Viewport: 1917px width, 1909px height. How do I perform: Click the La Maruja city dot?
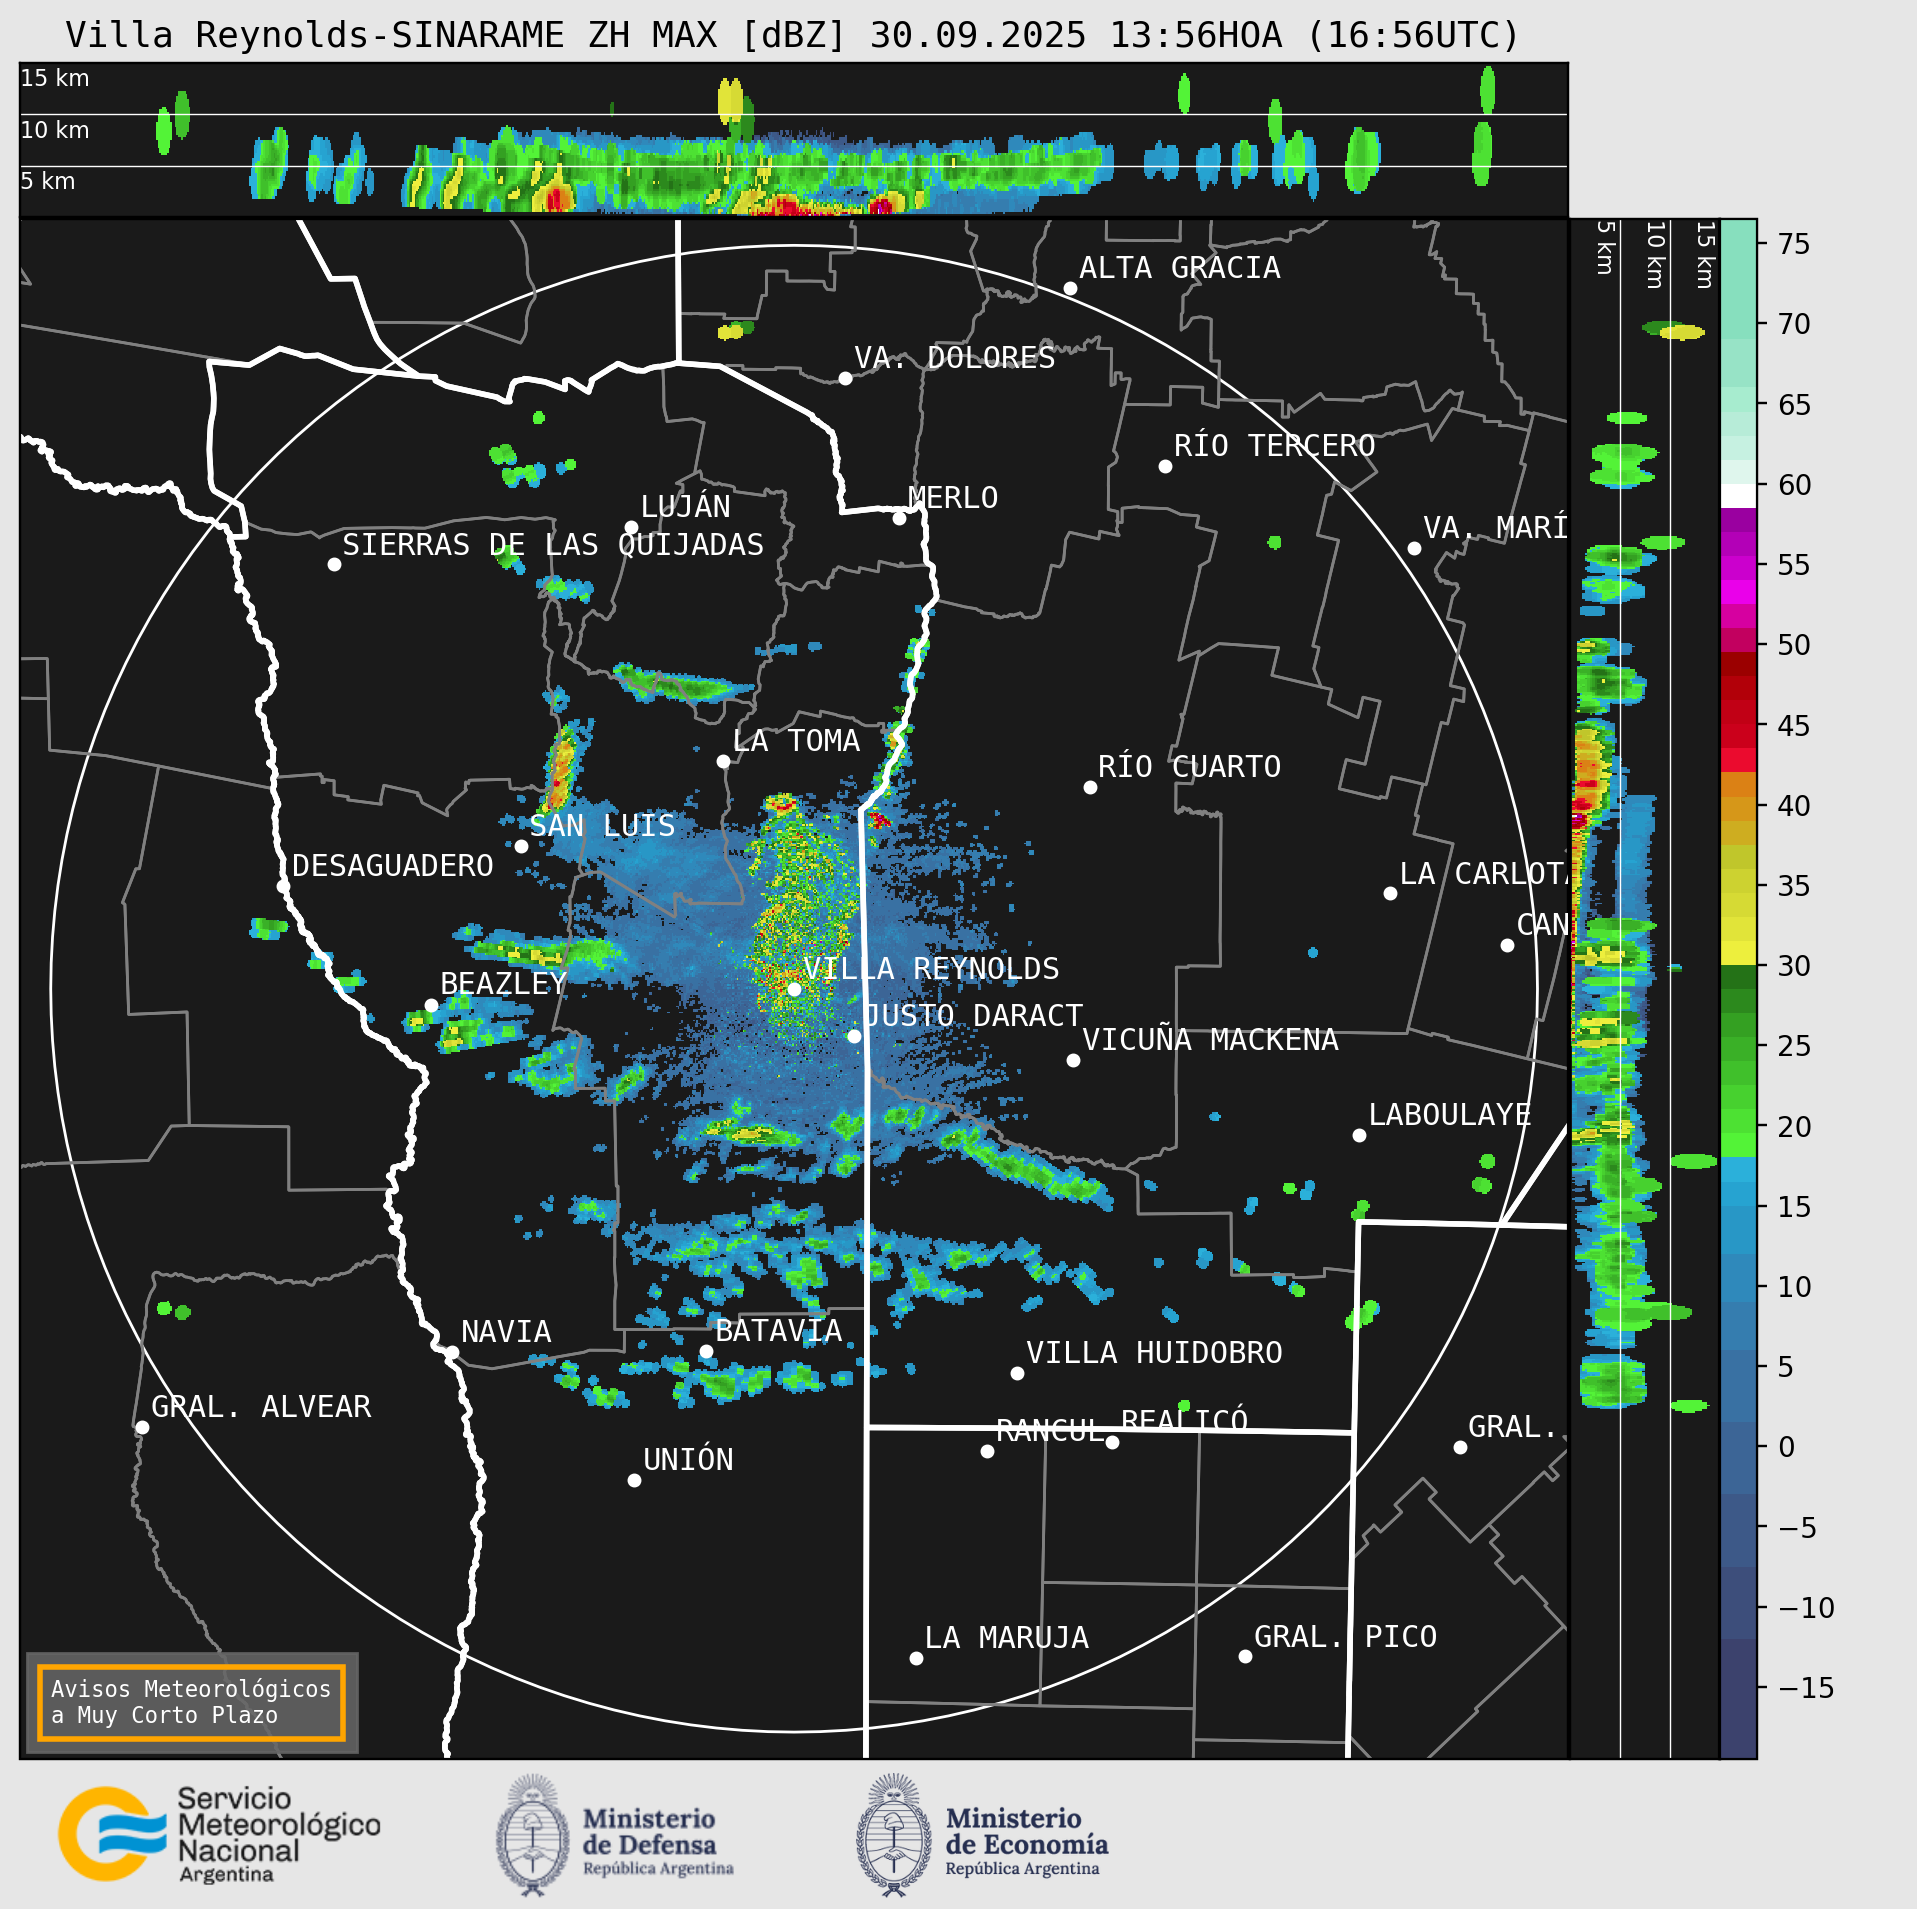pyautogui.click(x=916, y=1658)
